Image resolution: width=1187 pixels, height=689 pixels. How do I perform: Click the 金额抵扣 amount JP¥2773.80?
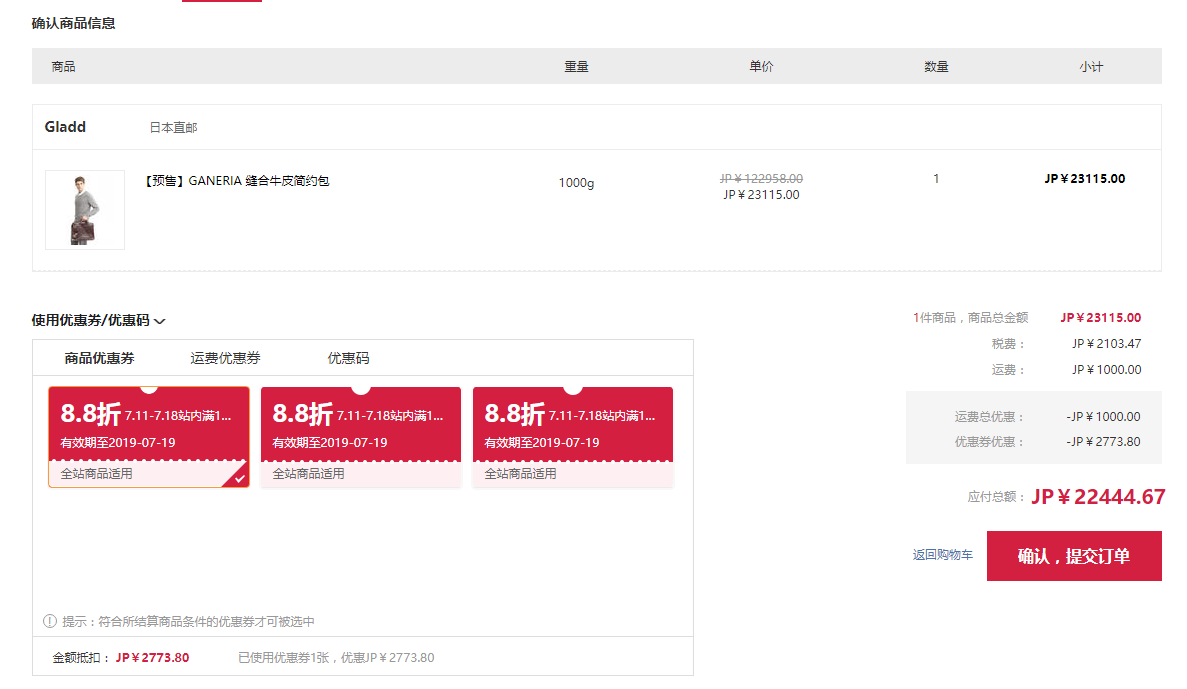(152, 658)
